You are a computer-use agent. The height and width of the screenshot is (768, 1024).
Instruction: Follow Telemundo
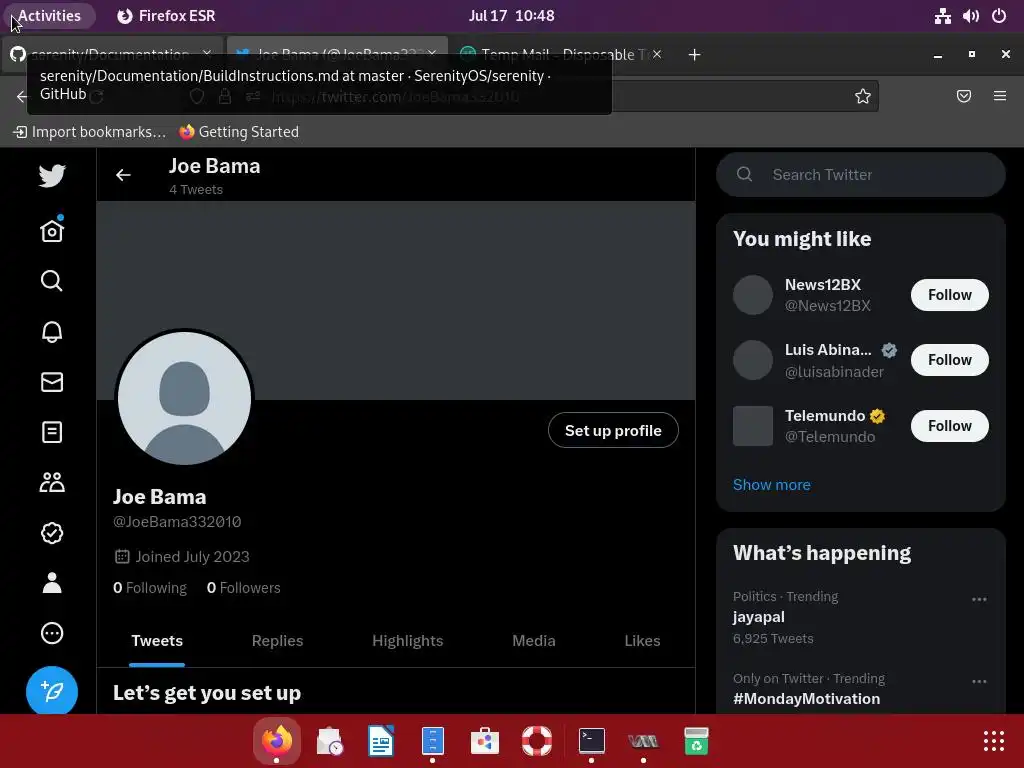pos(950,426)
